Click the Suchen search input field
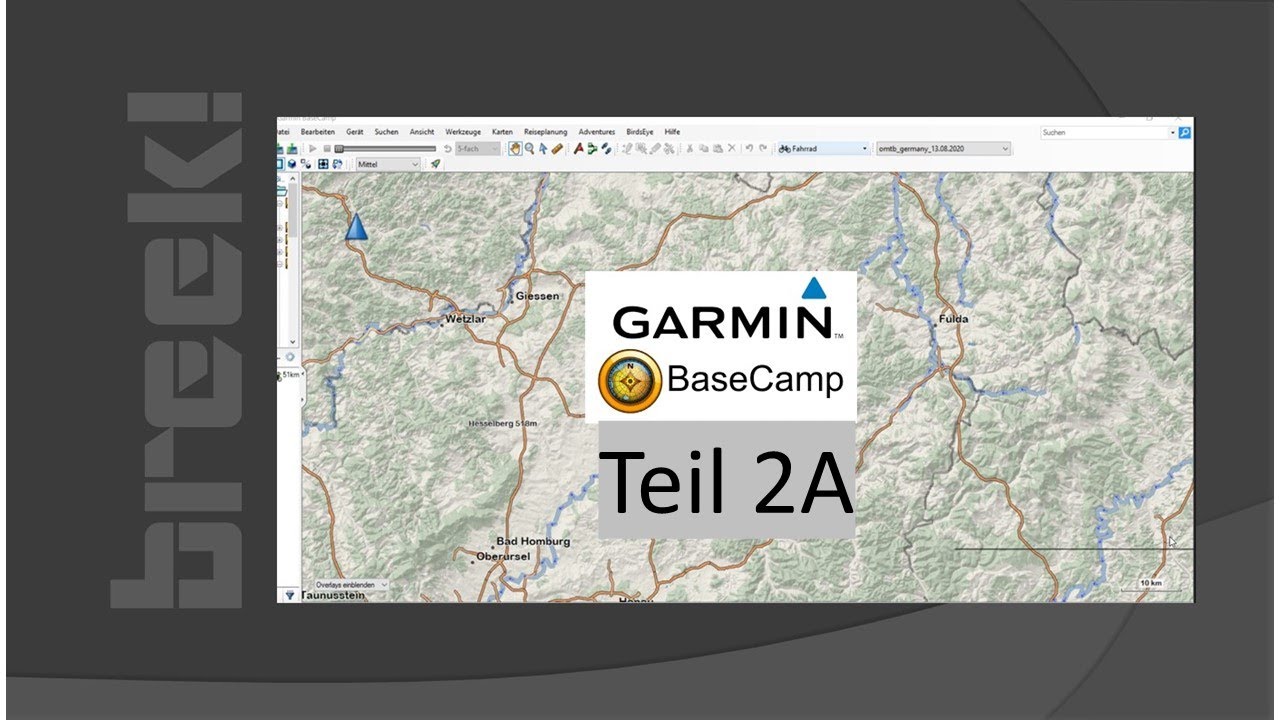 1103,132
